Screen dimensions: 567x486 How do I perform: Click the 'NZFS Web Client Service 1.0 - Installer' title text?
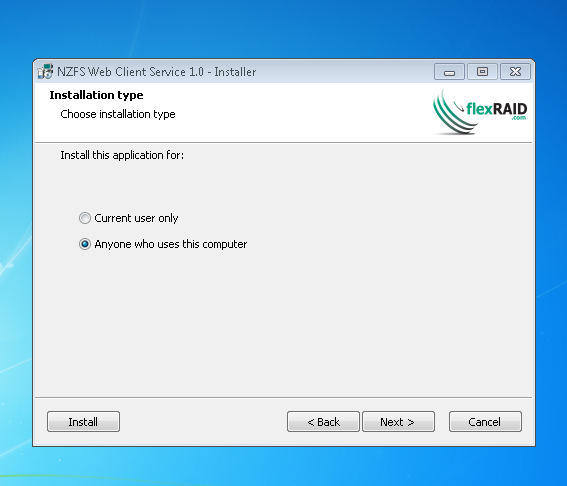pyautogui.click(x=157, y=72)
